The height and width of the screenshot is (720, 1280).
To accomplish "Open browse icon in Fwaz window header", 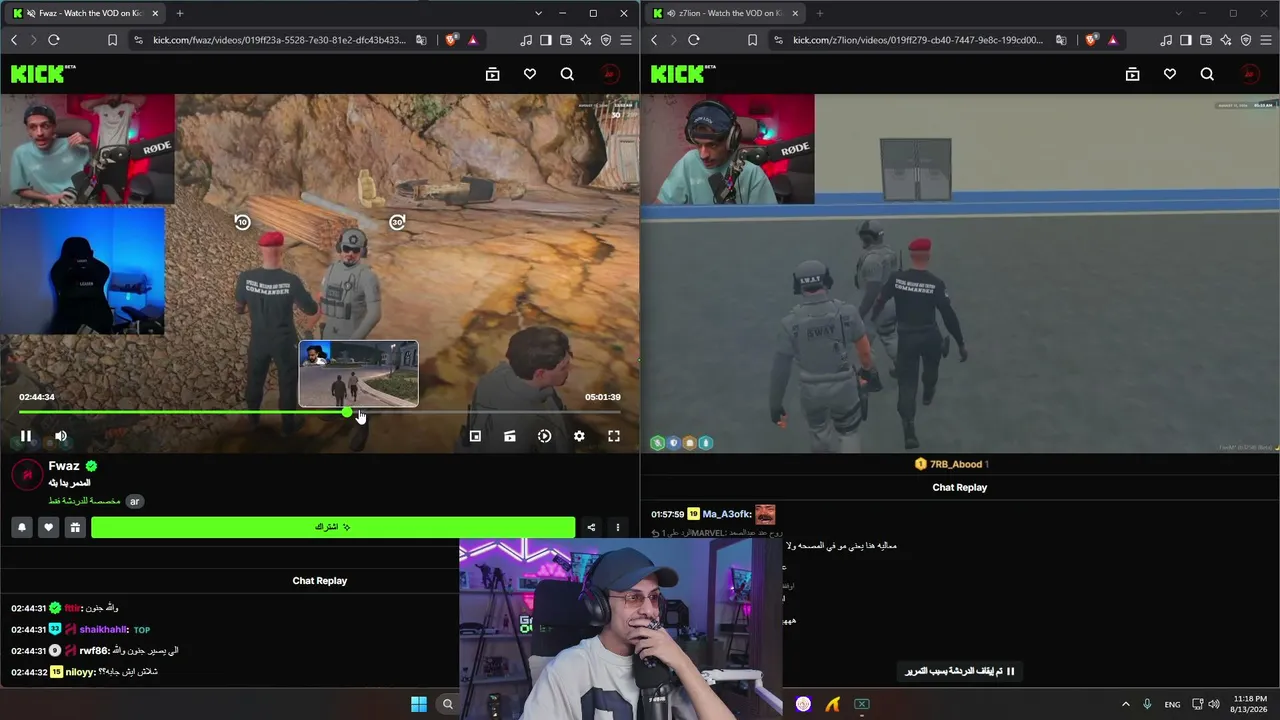I will click(x=492, y=74).
